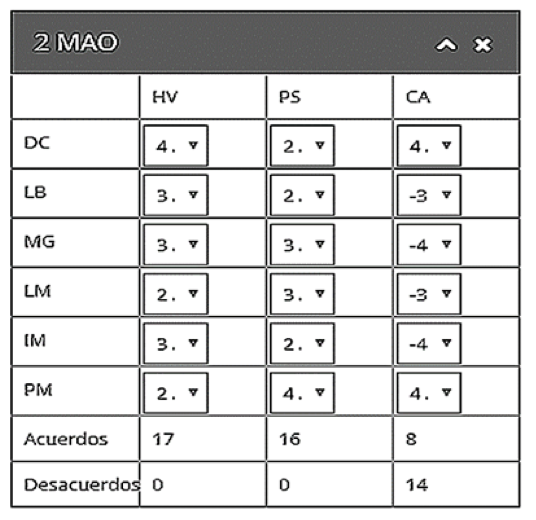Select the Desacuerdos value 14 under CA

point(417,485)
